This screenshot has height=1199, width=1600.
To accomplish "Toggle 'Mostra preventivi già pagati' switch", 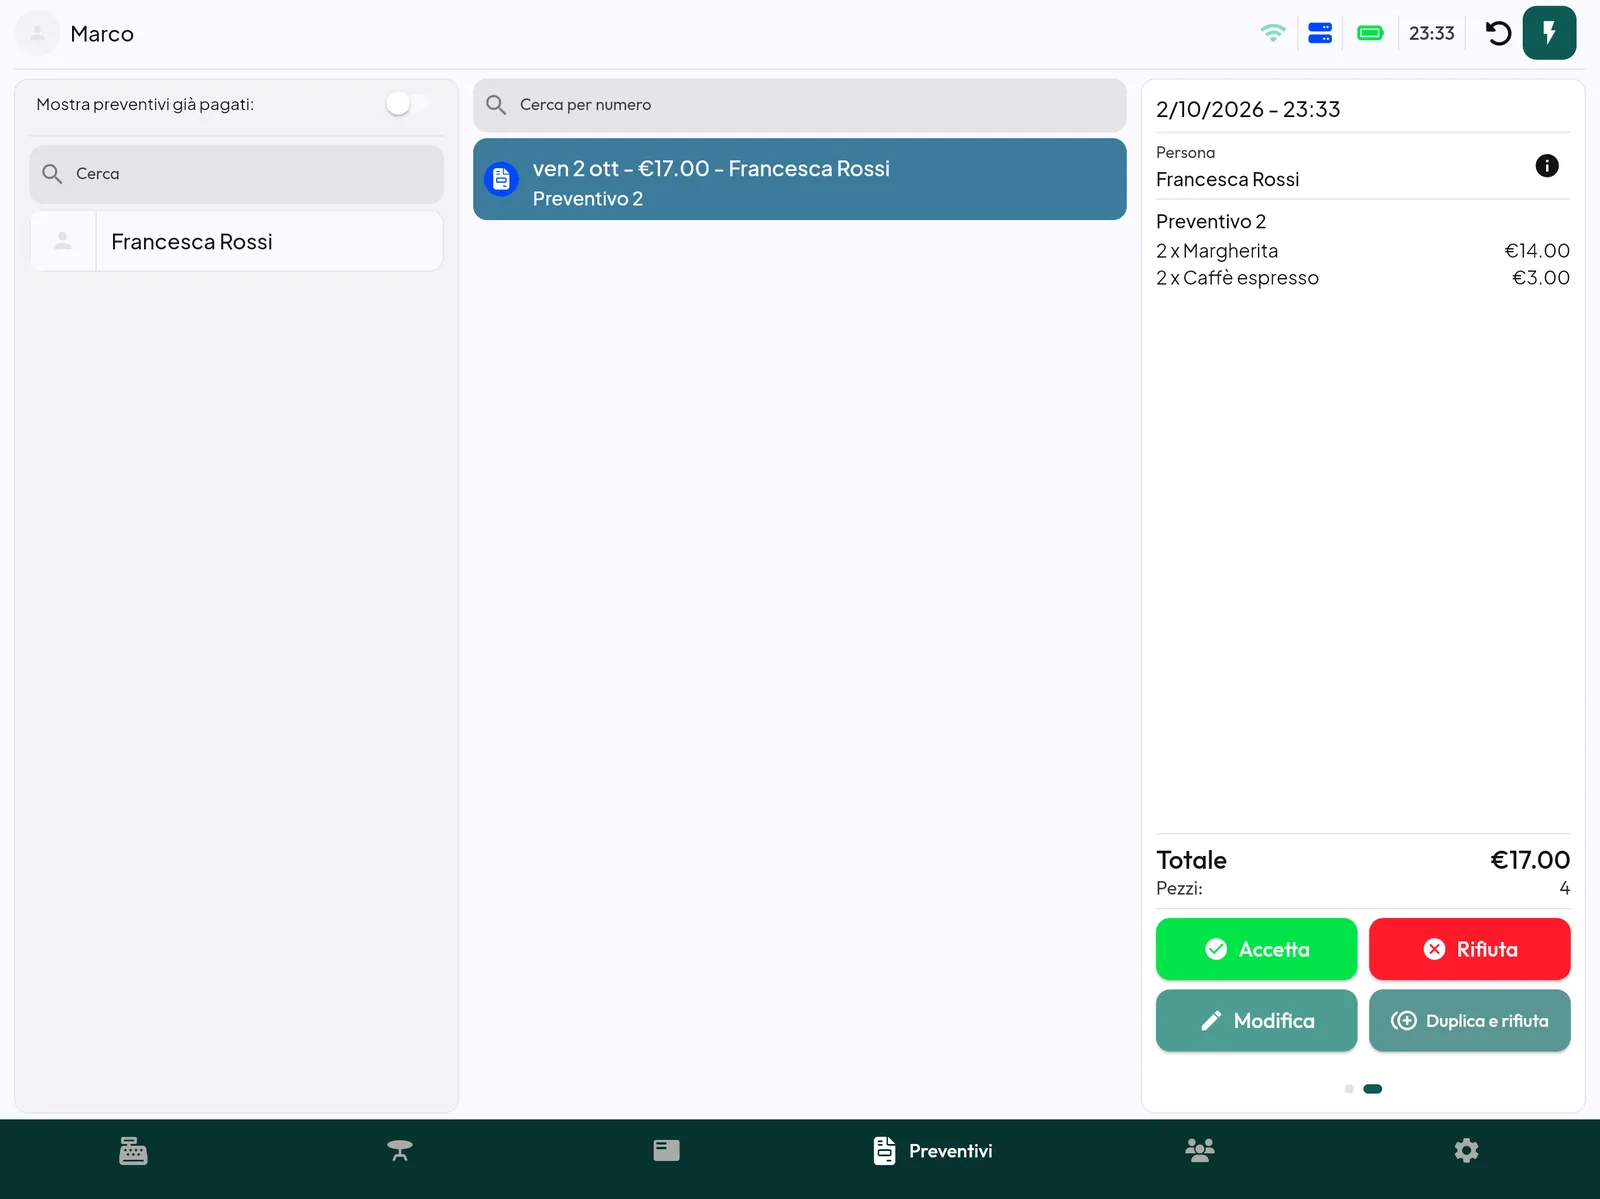I will [x=409, y=104].
